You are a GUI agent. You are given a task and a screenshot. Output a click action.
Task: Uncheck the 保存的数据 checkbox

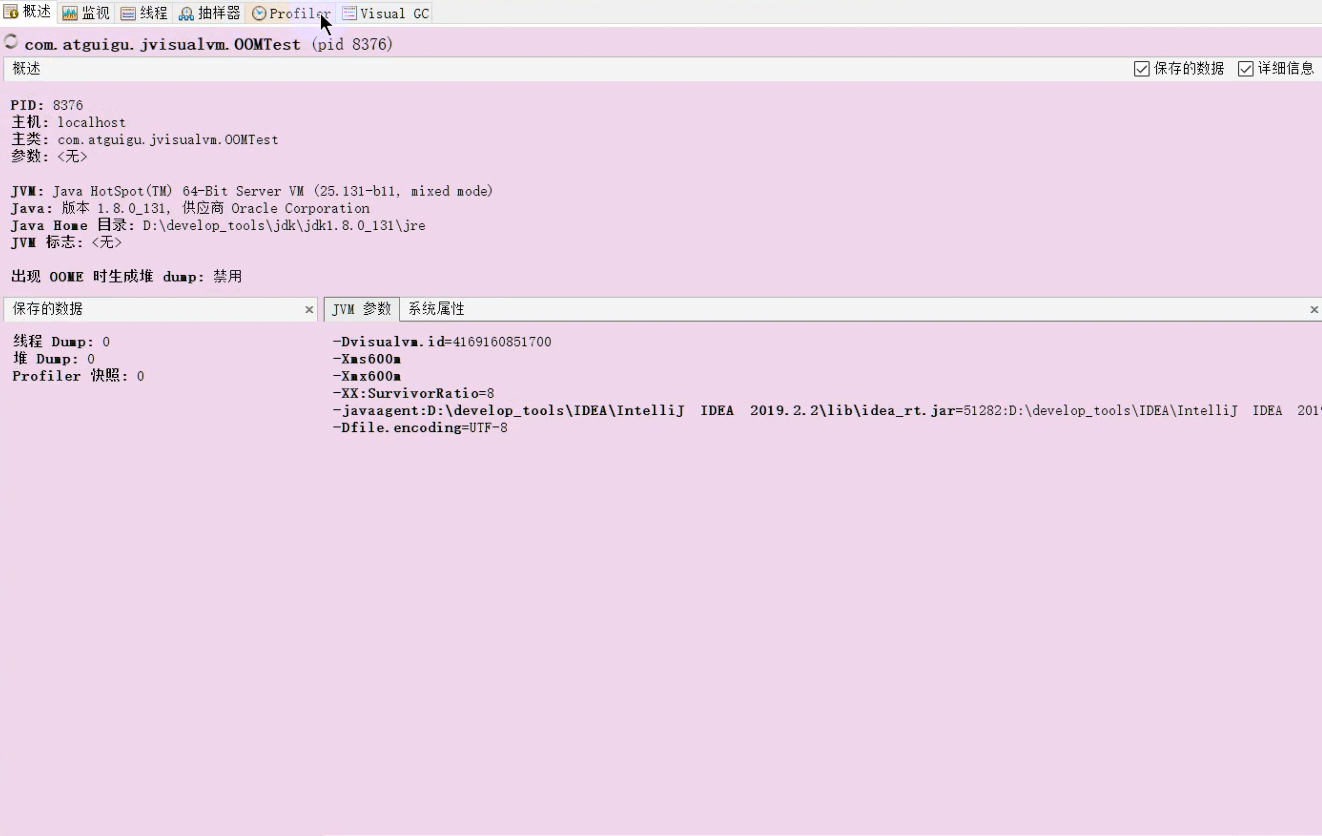point(1141,69)
